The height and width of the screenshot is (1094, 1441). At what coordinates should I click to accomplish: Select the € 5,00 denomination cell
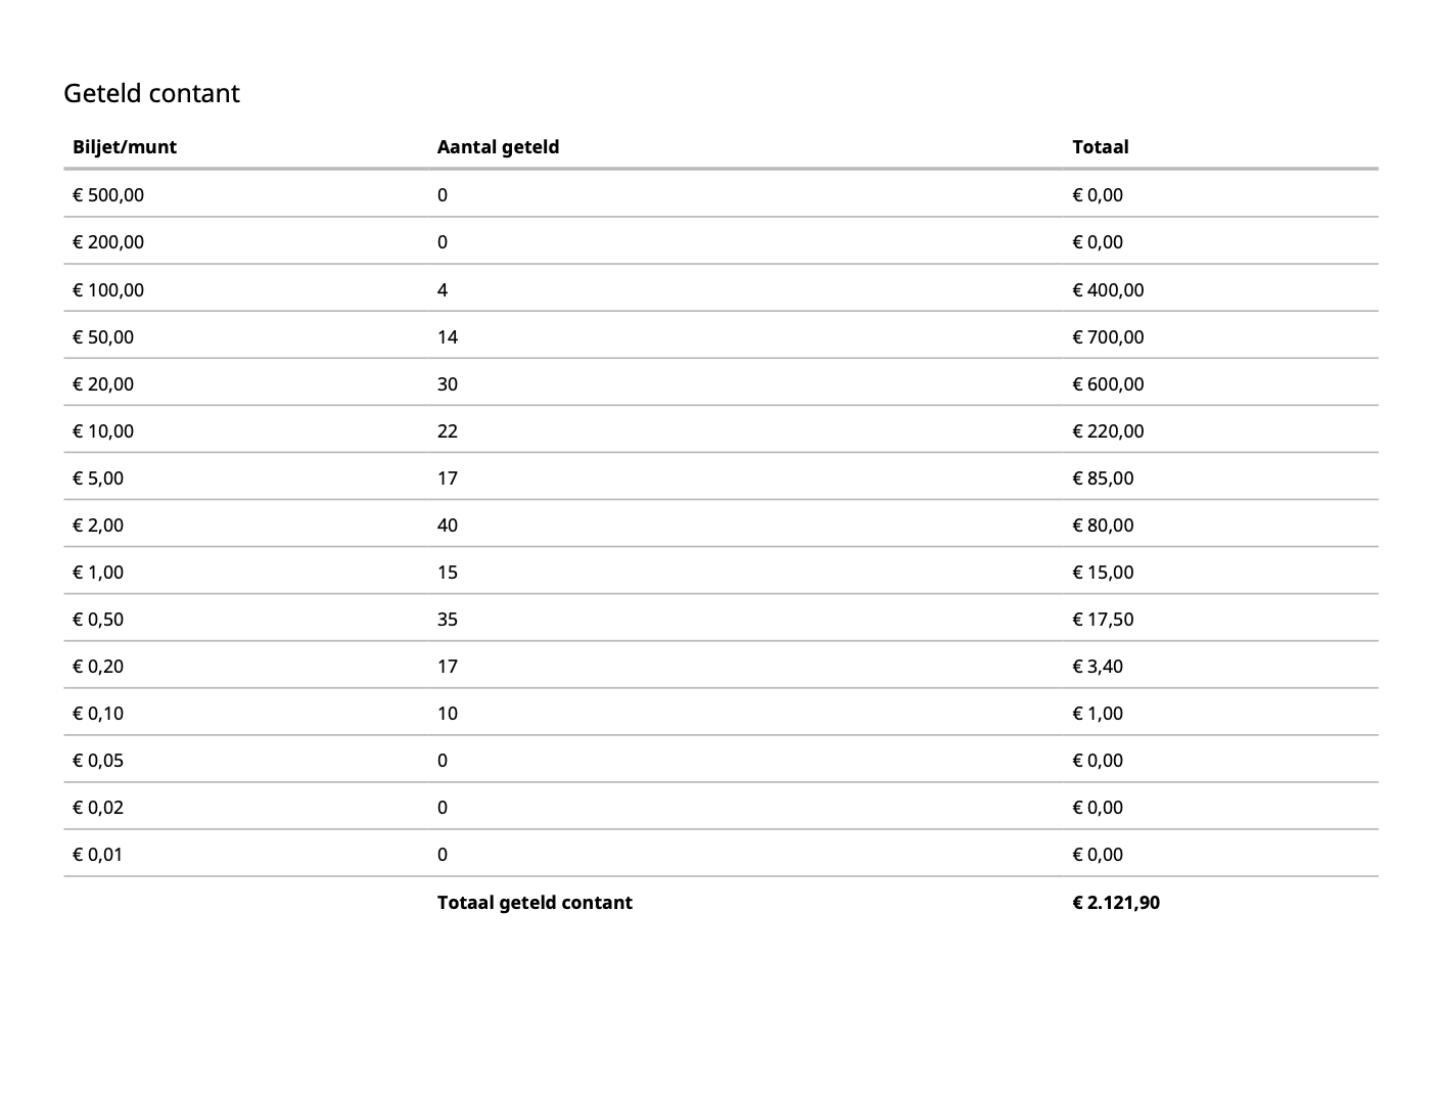(98, 478)
